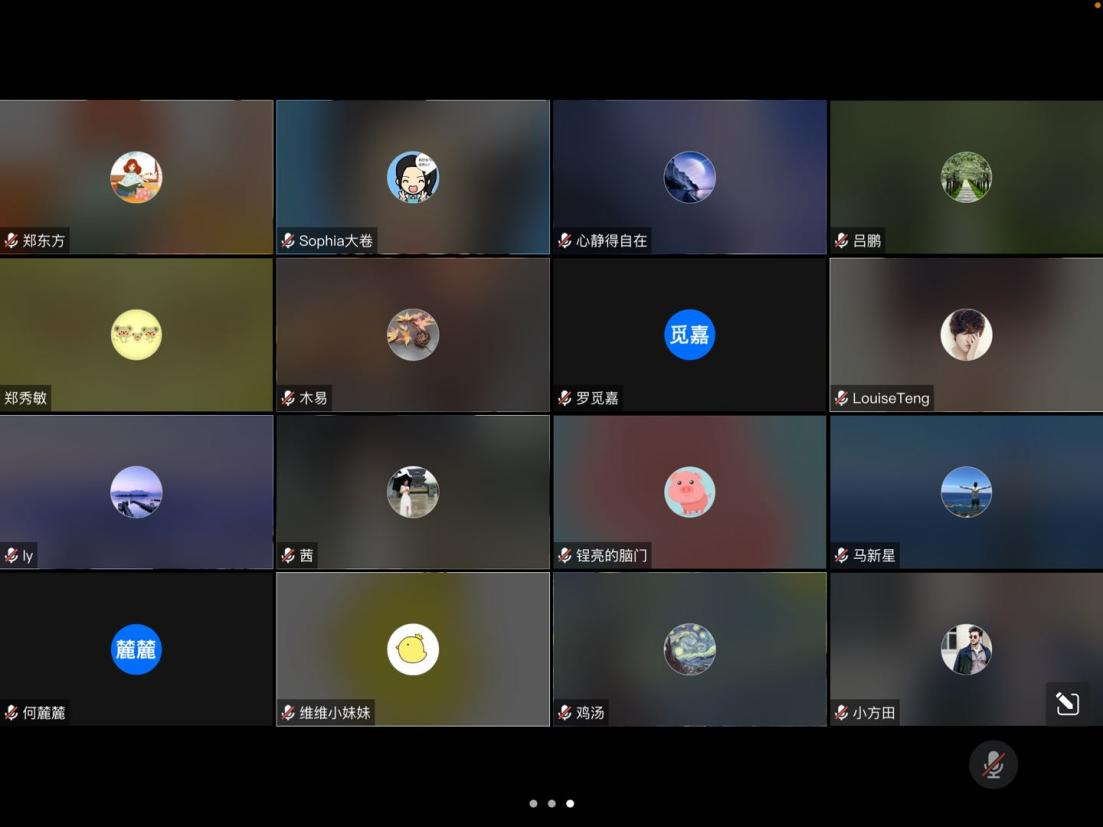The height and width of the screenshot is (827, 1103).
Task: Click the 郑秀敏 name label
Action: tap(26, 398)
